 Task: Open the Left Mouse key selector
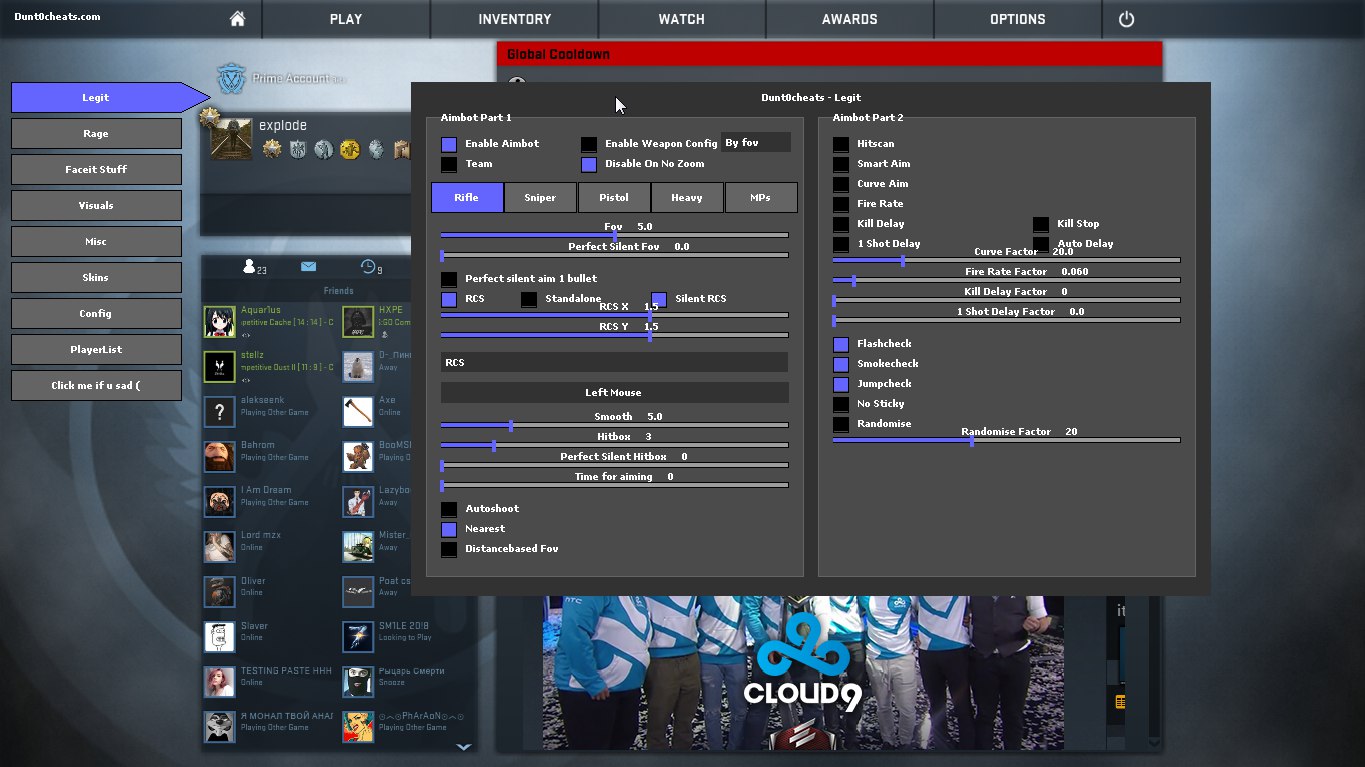coord(614,393)
